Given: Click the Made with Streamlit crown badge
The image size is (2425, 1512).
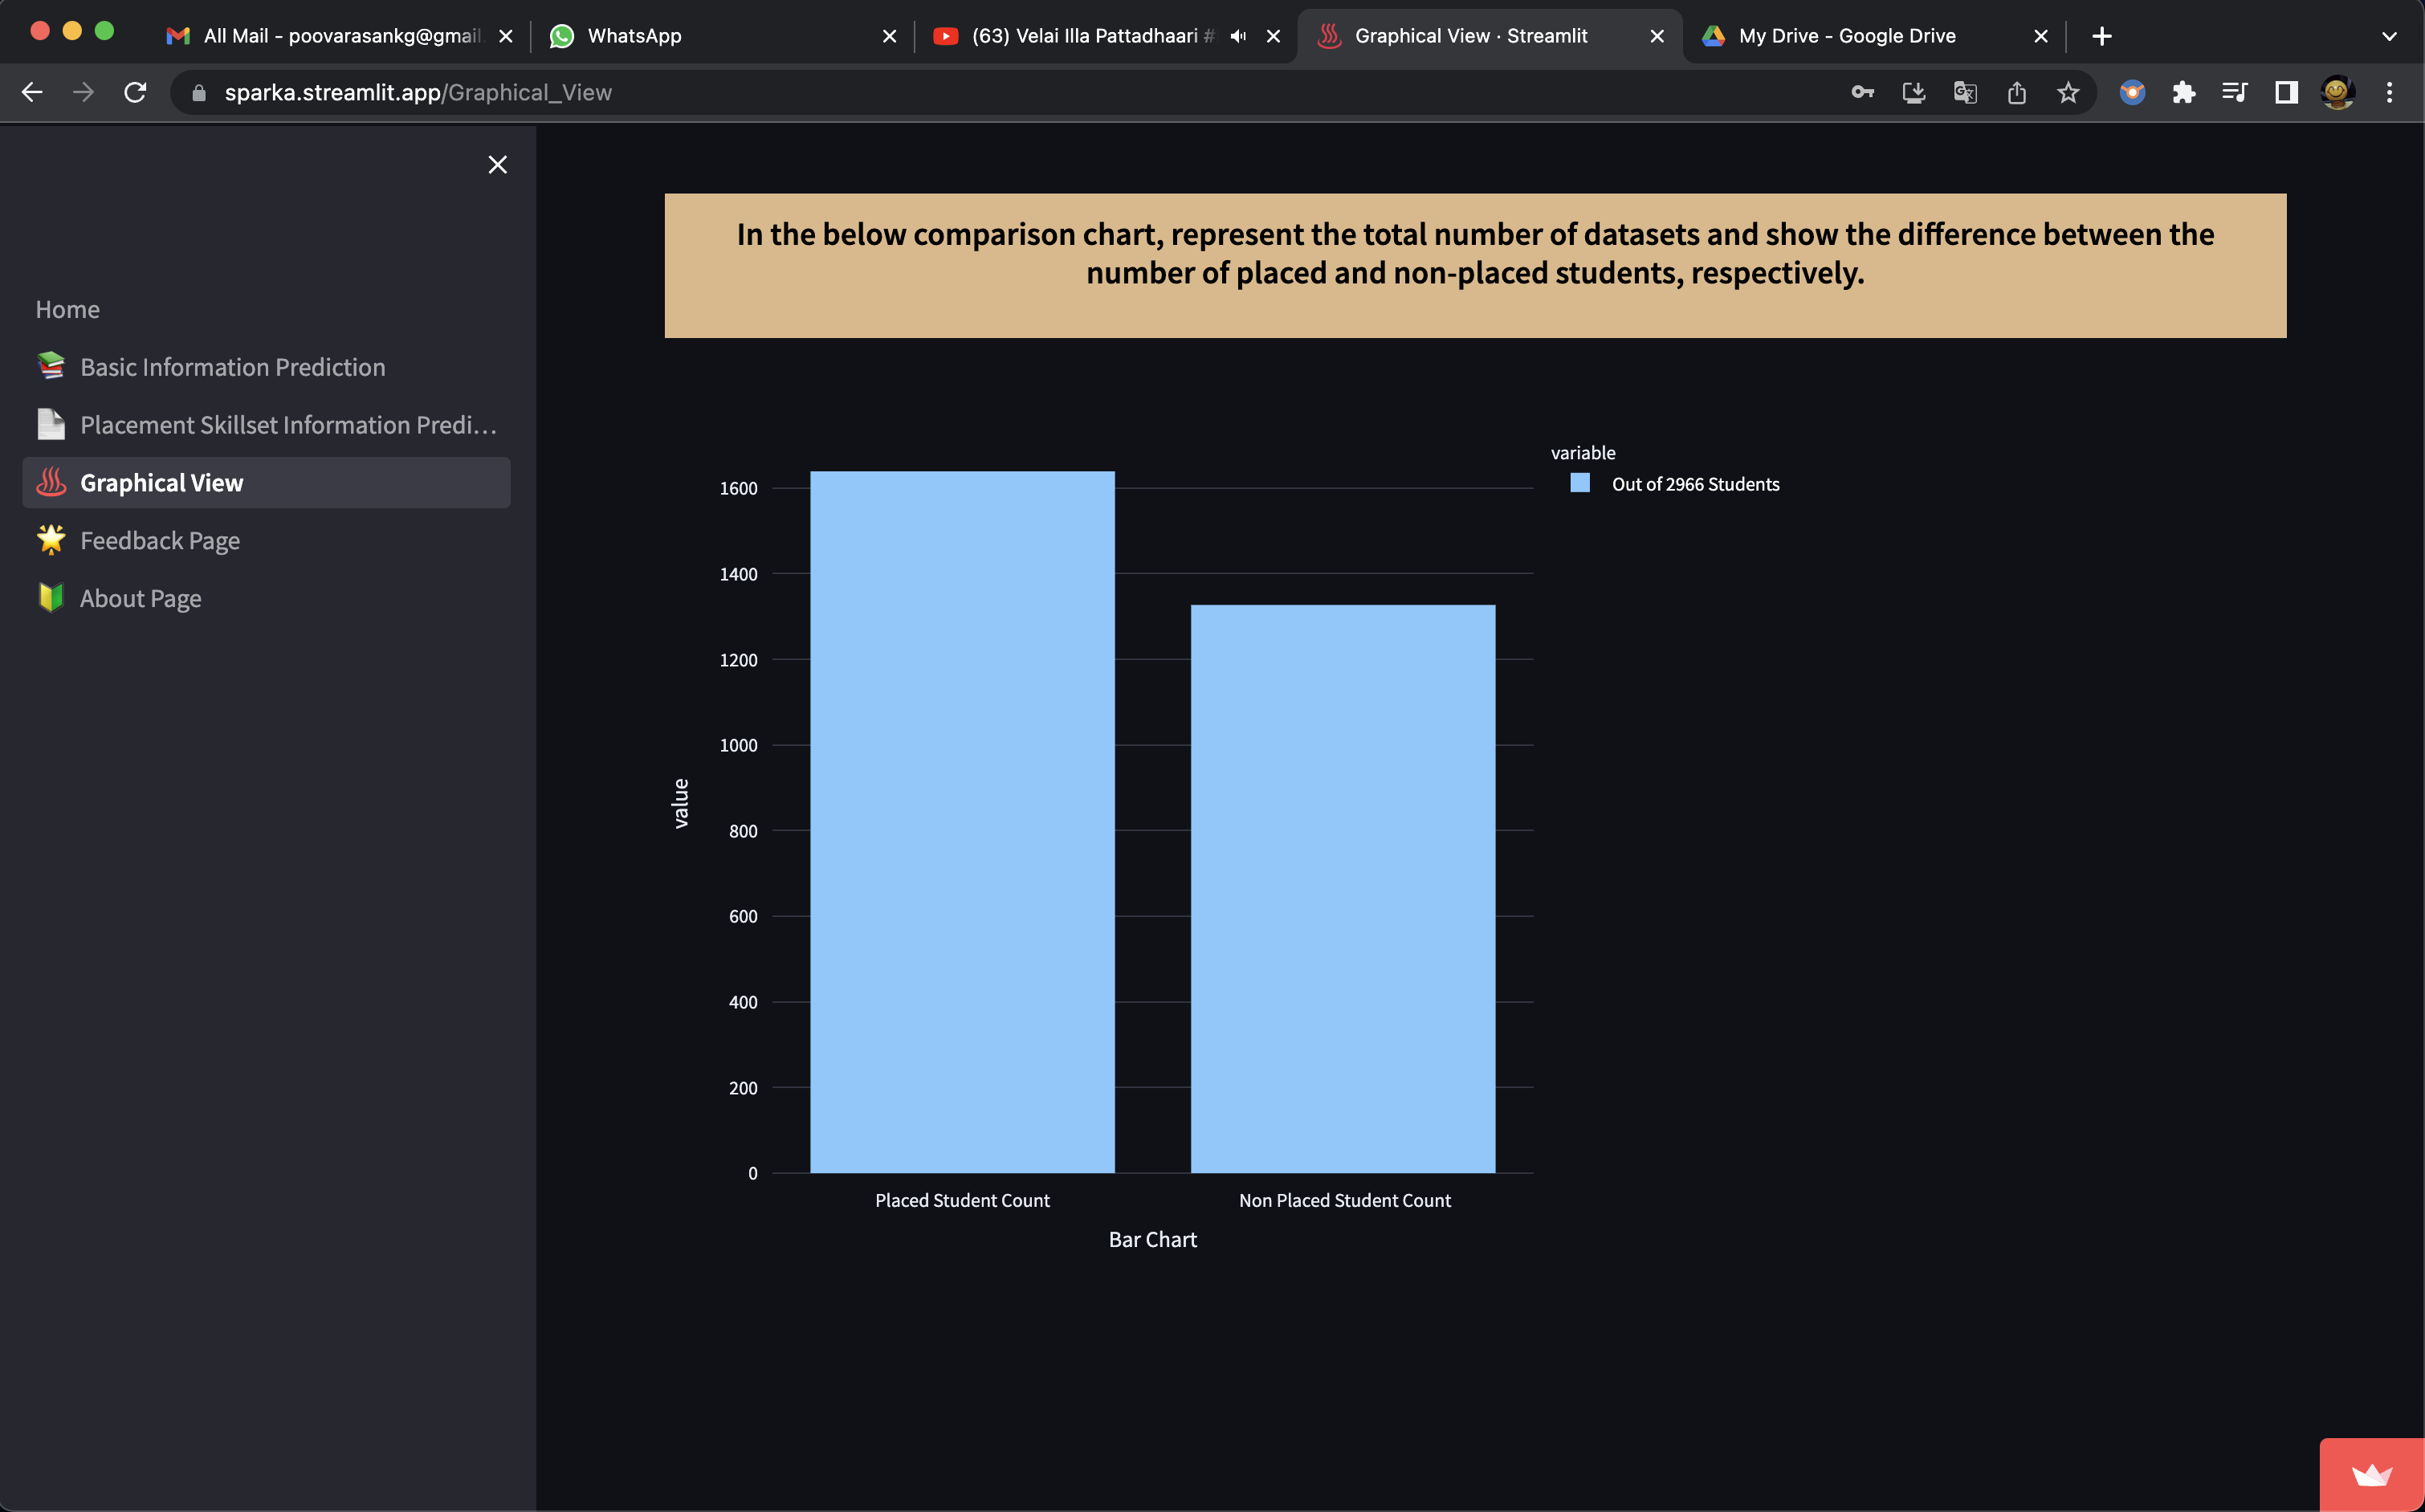Looking at the screenshot, I should point(2372,1475).
